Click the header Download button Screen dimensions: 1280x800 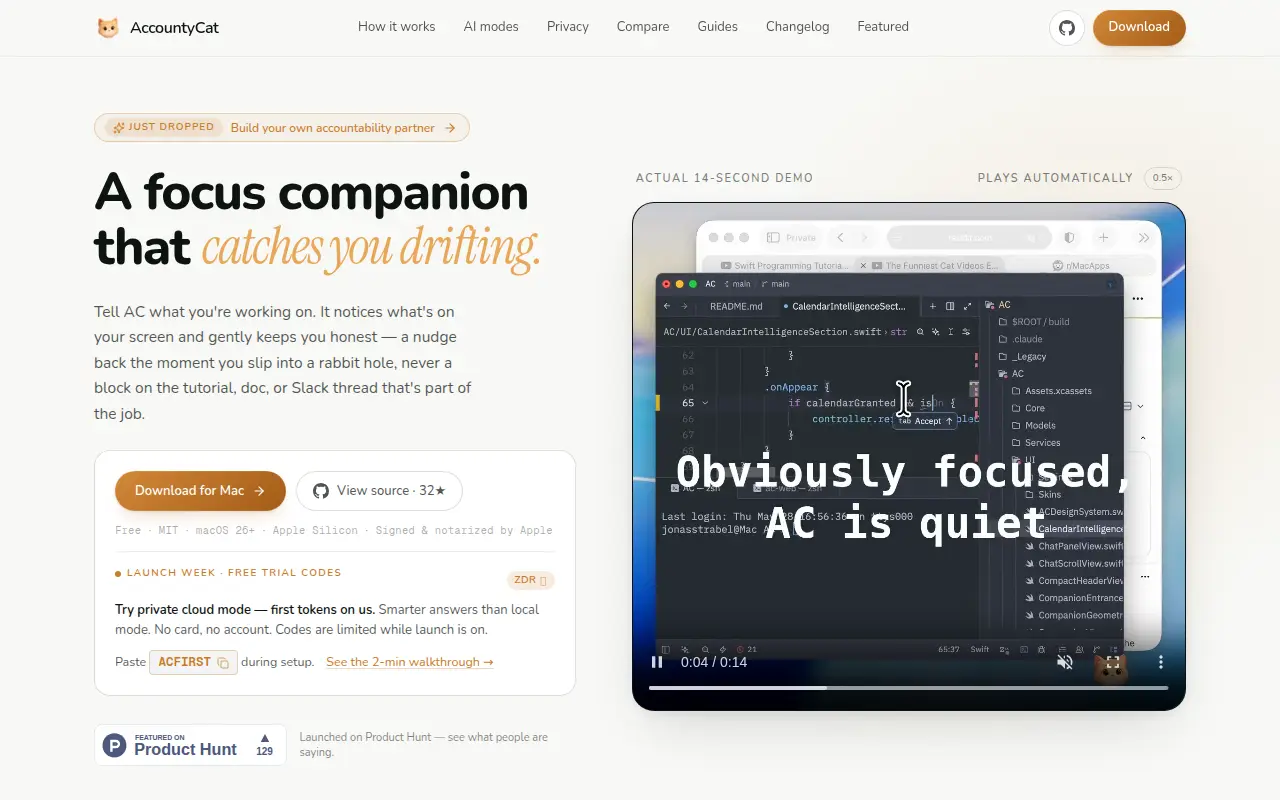(x=1139, y=27)
